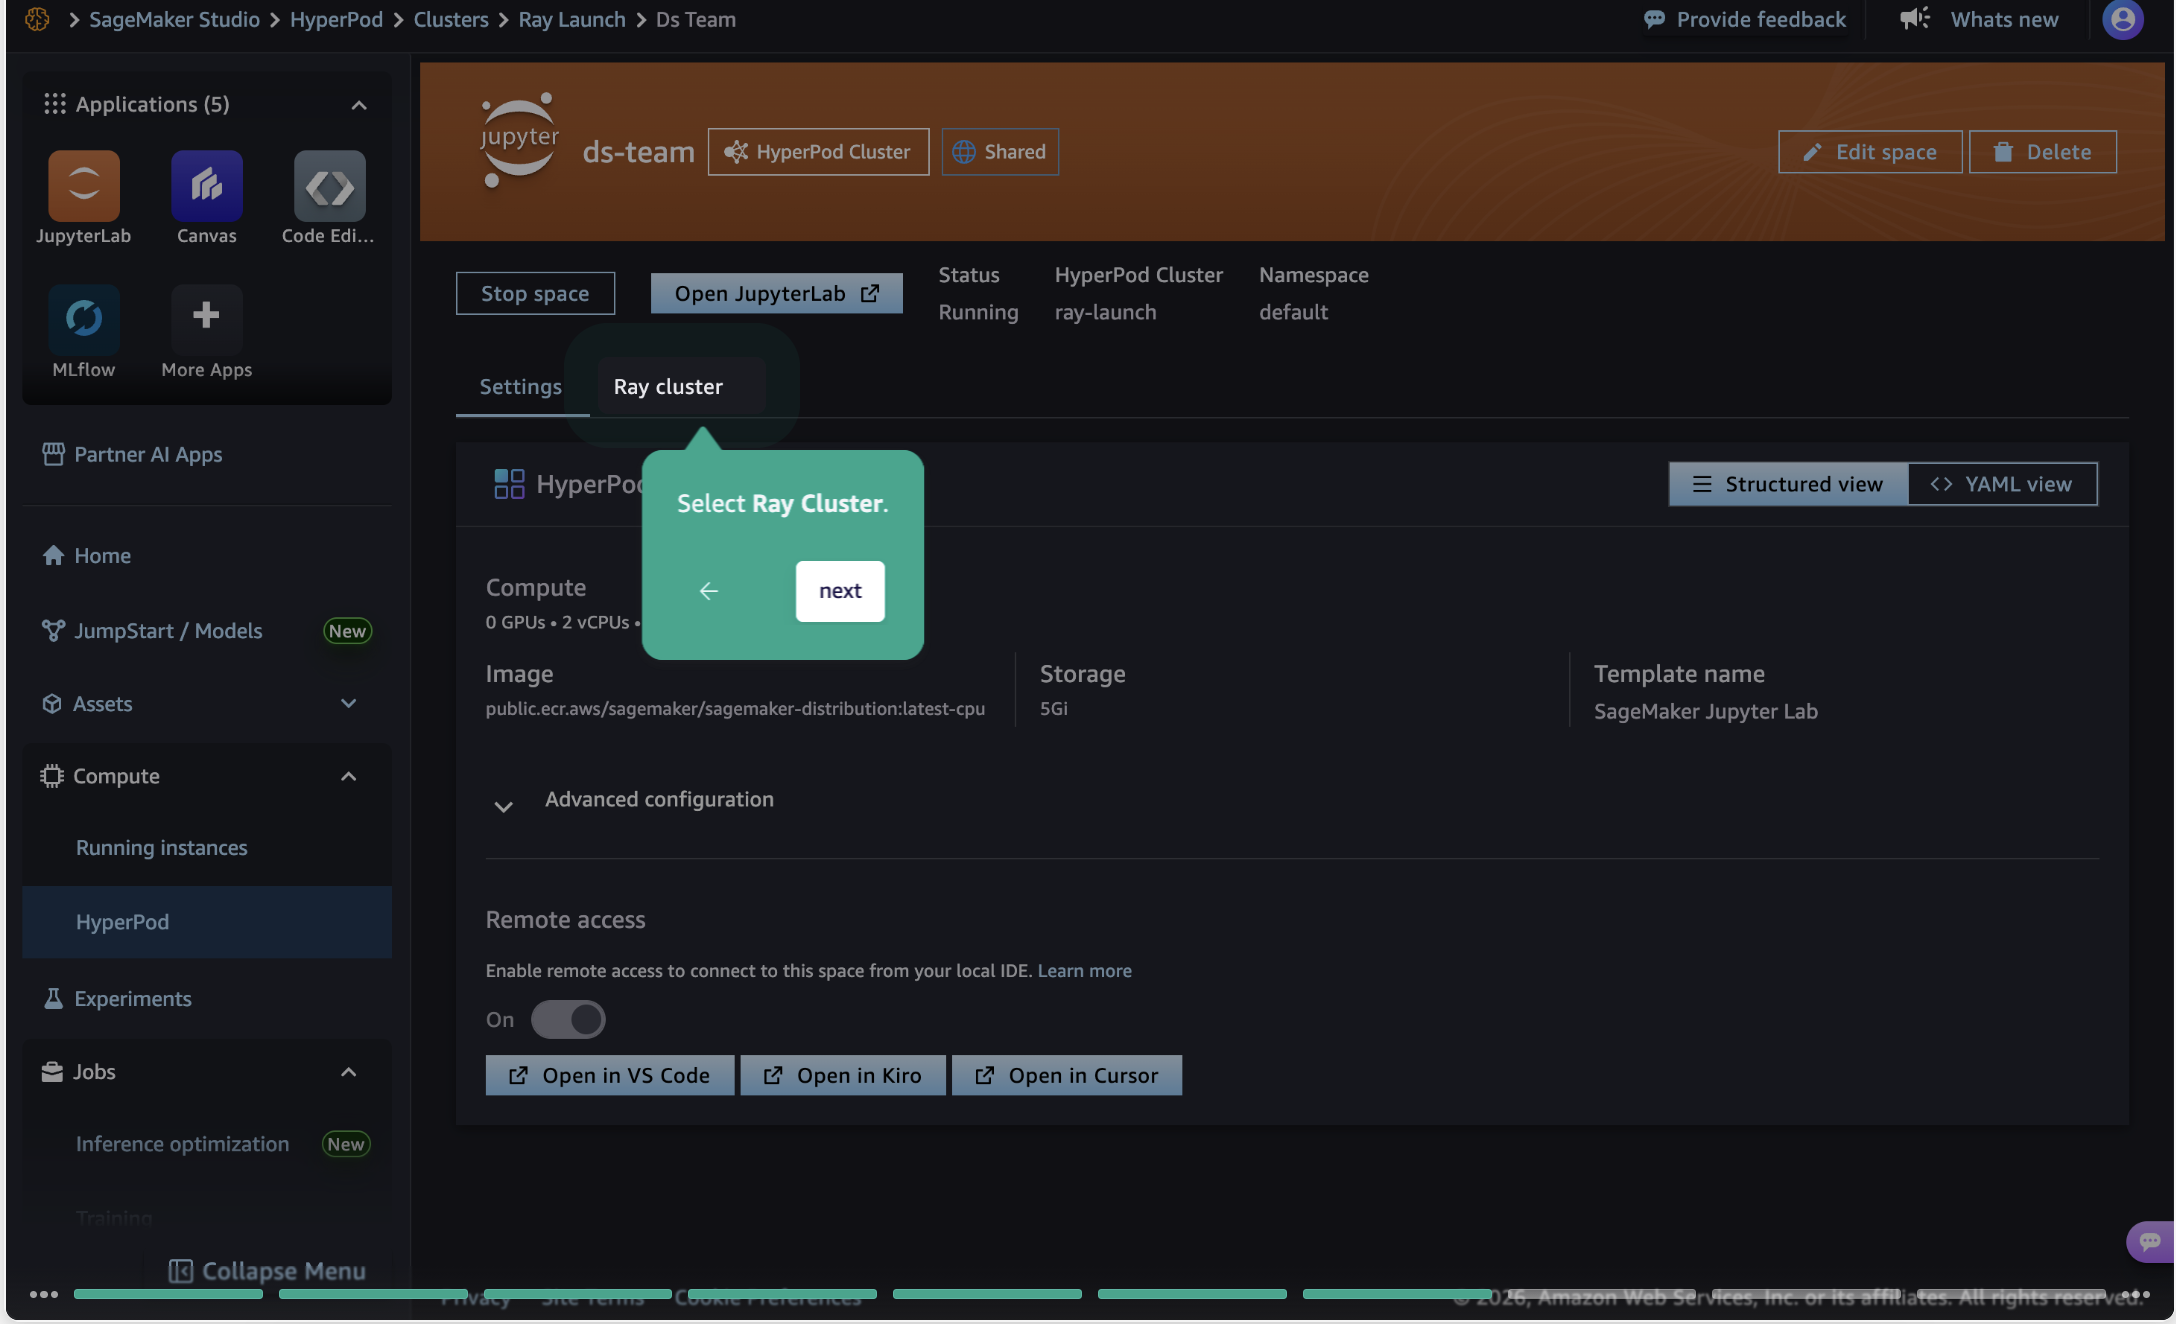Screen dimensions: 2176x1324
Task: Expand Advanced configuration
Action: pos(504,806)
